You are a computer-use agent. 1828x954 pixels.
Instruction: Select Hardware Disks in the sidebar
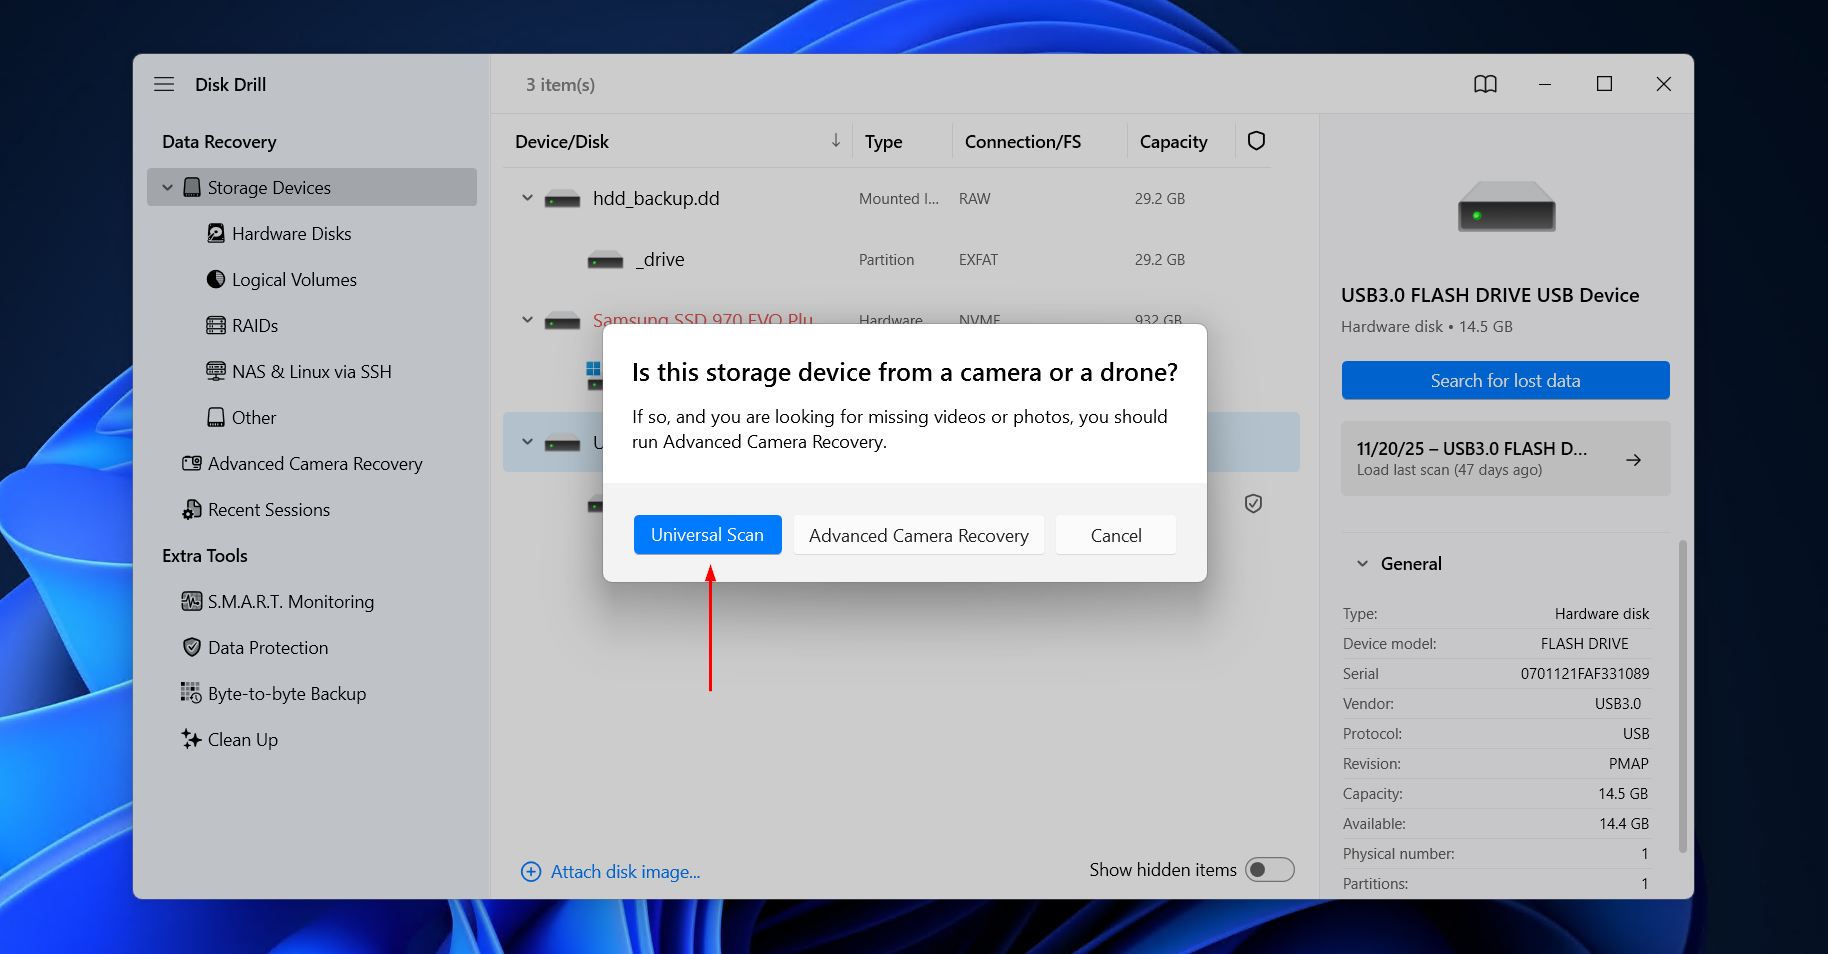292,233
